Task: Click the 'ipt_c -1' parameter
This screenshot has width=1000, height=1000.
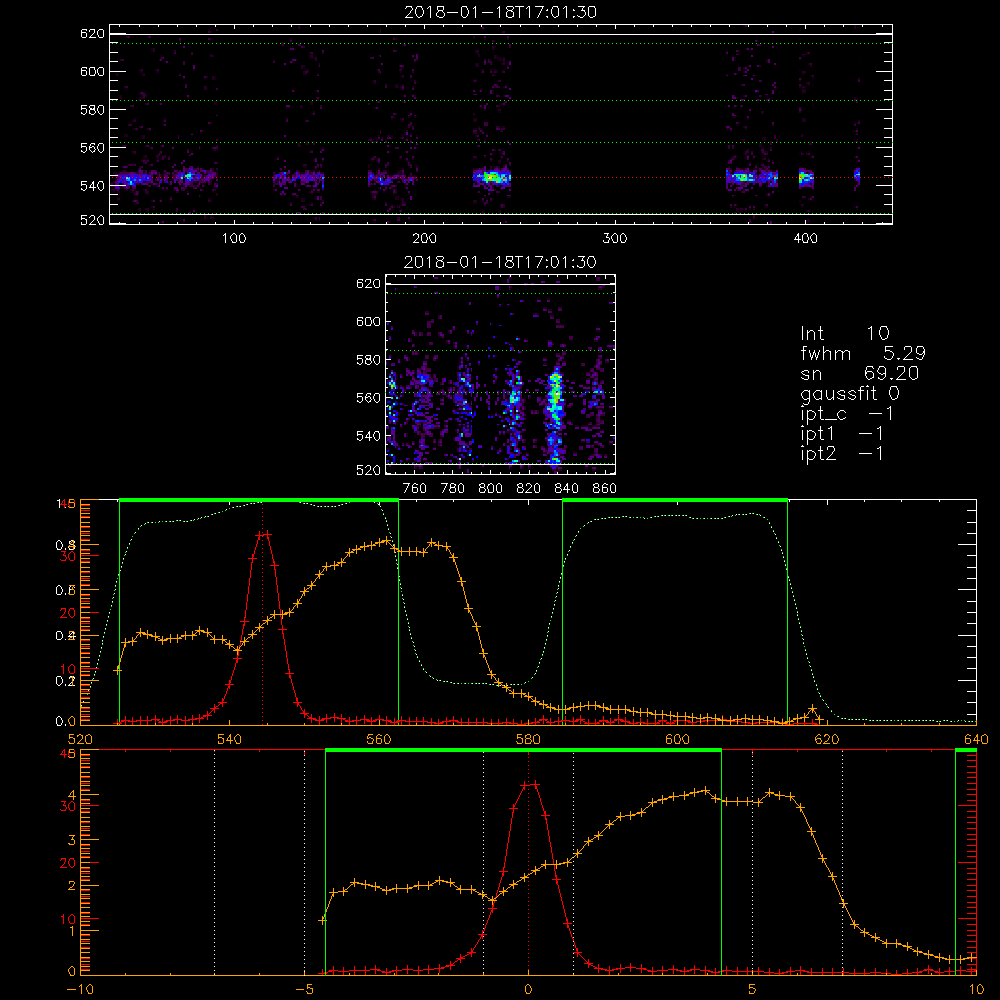Action: (847, 414)
